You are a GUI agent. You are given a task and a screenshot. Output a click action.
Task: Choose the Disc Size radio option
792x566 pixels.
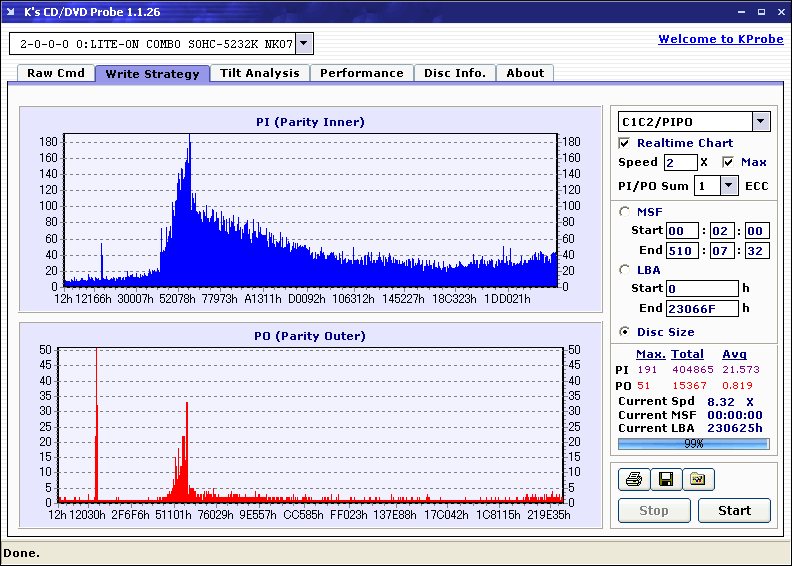click(x=625, y=332)
